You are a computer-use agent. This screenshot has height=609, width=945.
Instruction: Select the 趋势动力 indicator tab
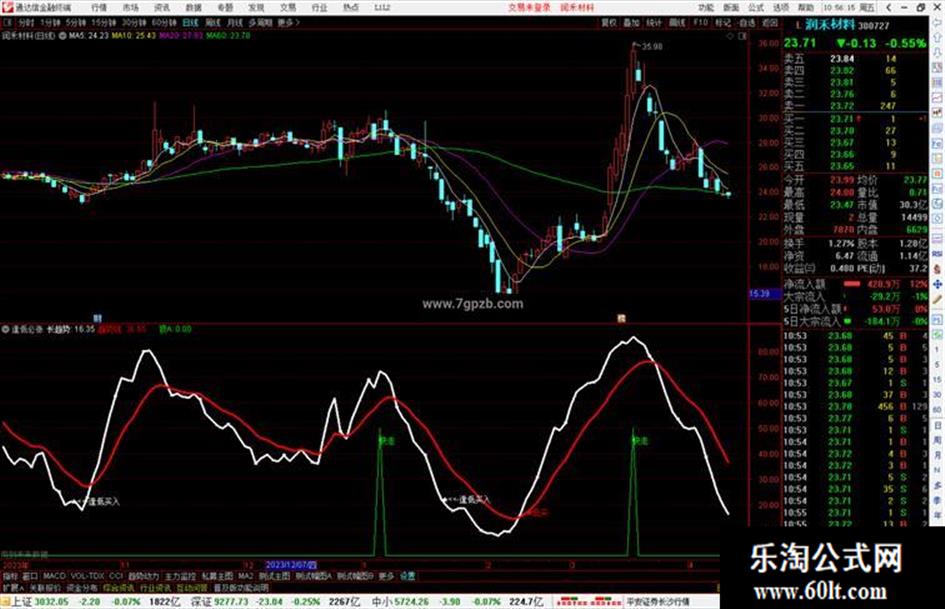pos(143,576)
